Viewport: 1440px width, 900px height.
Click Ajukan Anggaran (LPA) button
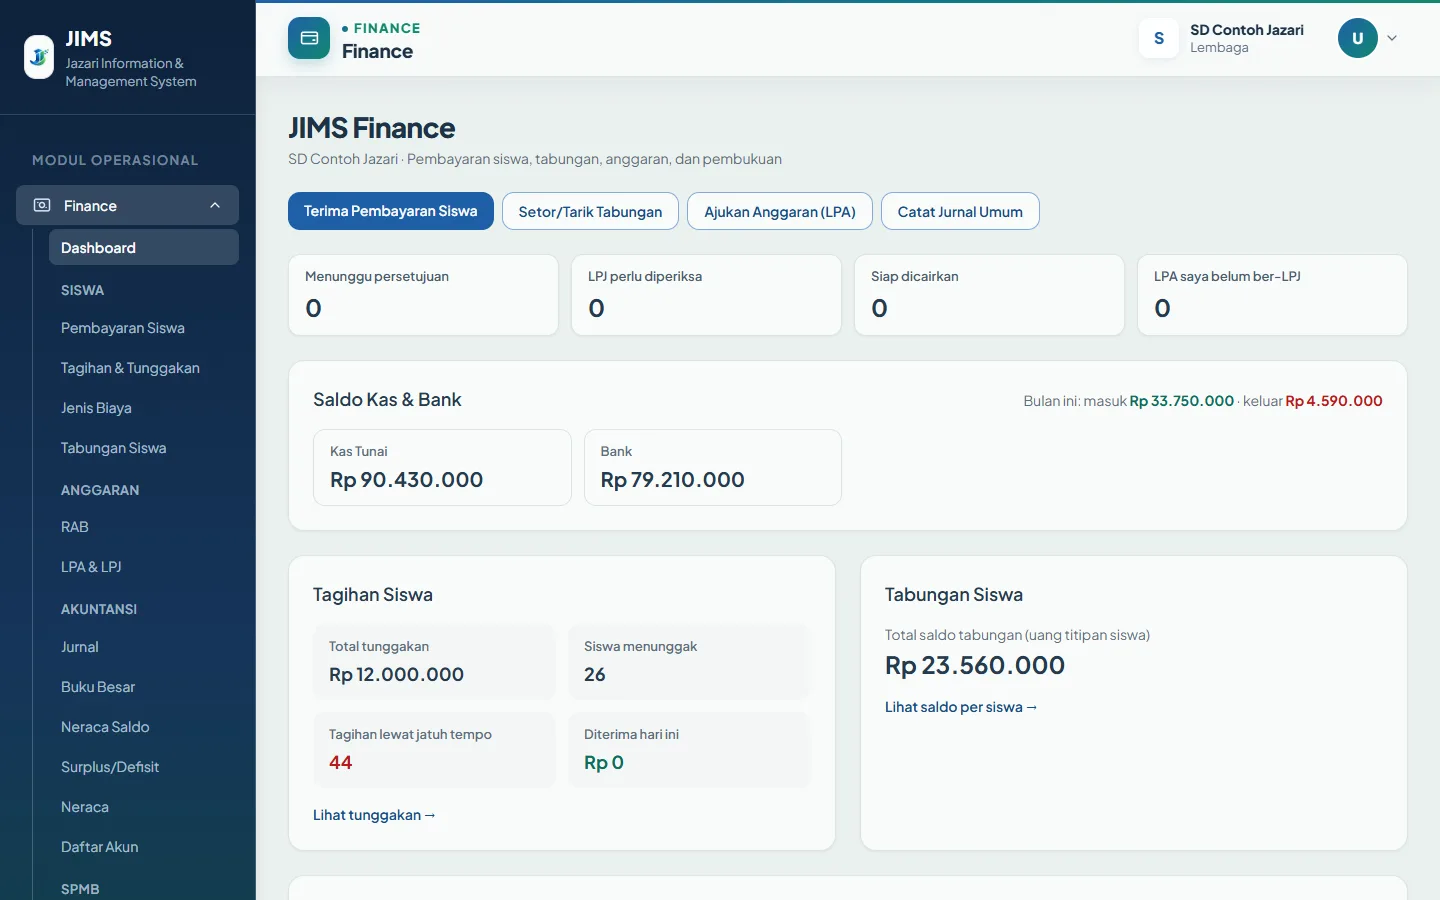coord(780,211)
